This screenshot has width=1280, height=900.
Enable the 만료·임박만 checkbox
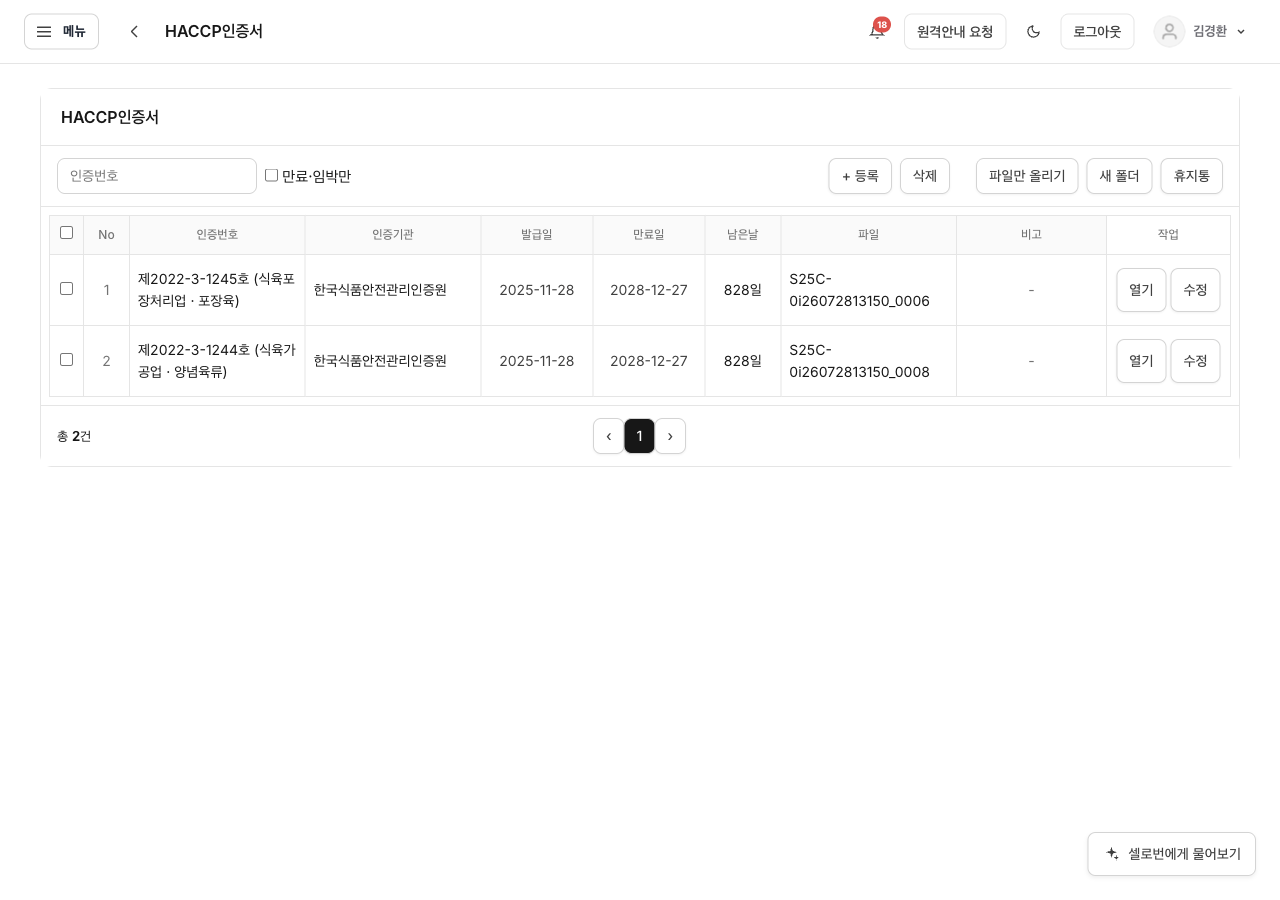coord(271,175)
